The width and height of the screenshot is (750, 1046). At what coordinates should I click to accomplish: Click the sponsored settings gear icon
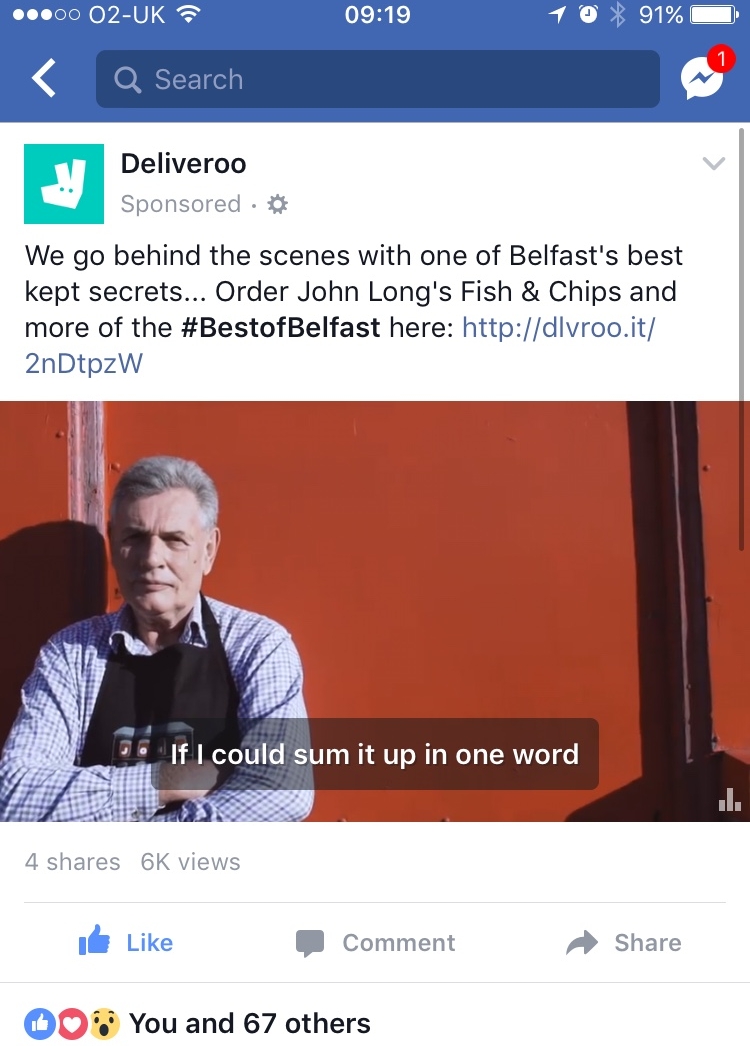[x=277, y=204]
